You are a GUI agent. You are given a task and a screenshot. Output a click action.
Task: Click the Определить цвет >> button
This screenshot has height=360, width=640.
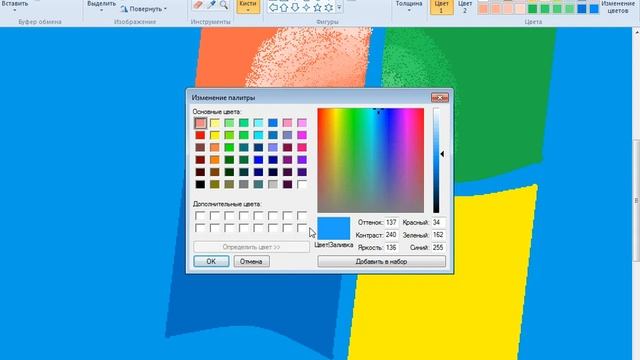click(251, 247)
